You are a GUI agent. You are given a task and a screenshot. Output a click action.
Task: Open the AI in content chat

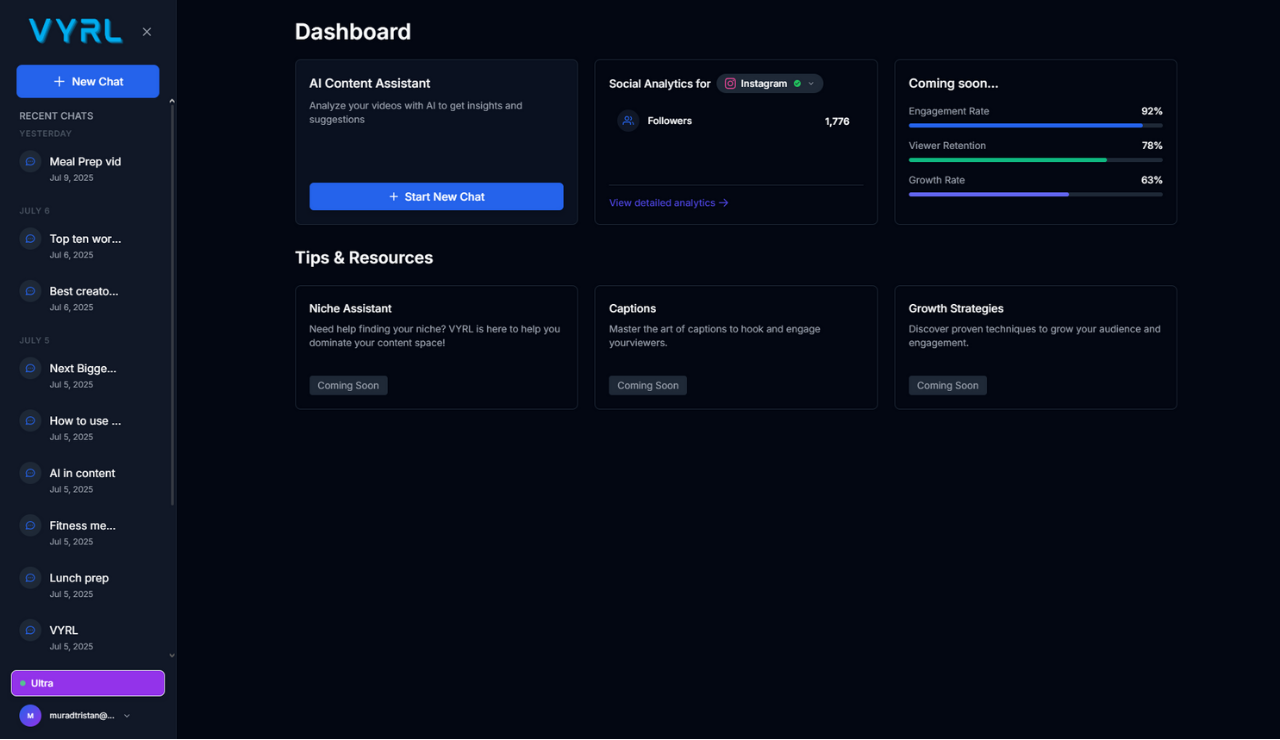pyautogui.click(x=88, y=480)
